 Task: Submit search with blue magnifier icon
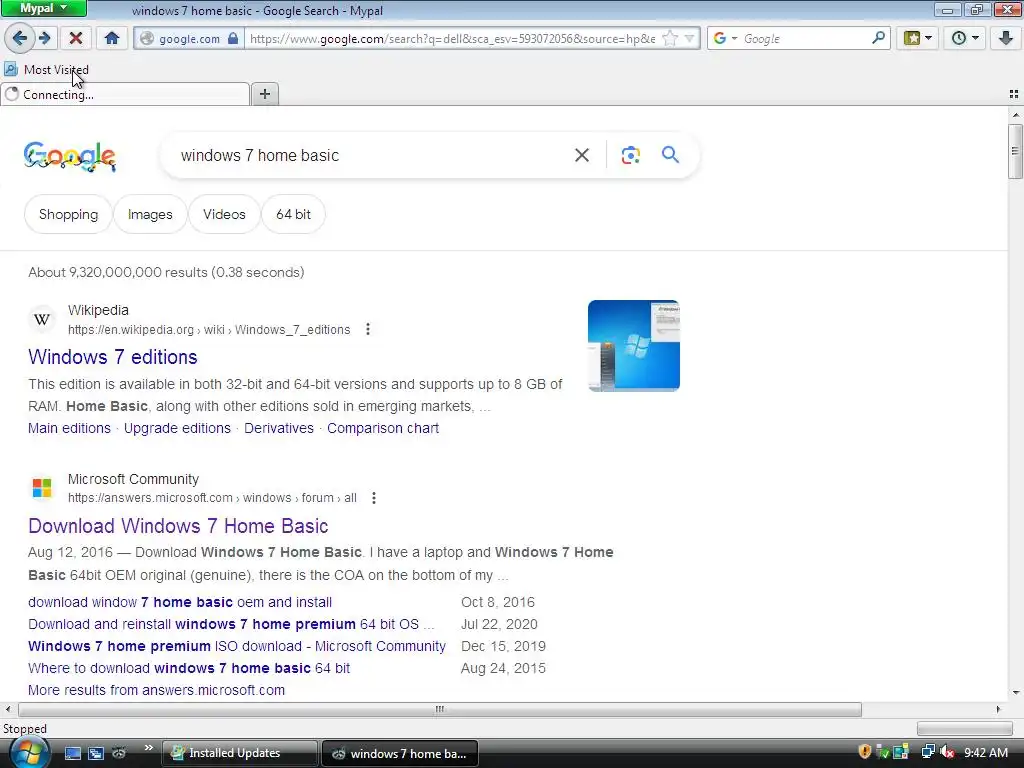tap(670, 155)
